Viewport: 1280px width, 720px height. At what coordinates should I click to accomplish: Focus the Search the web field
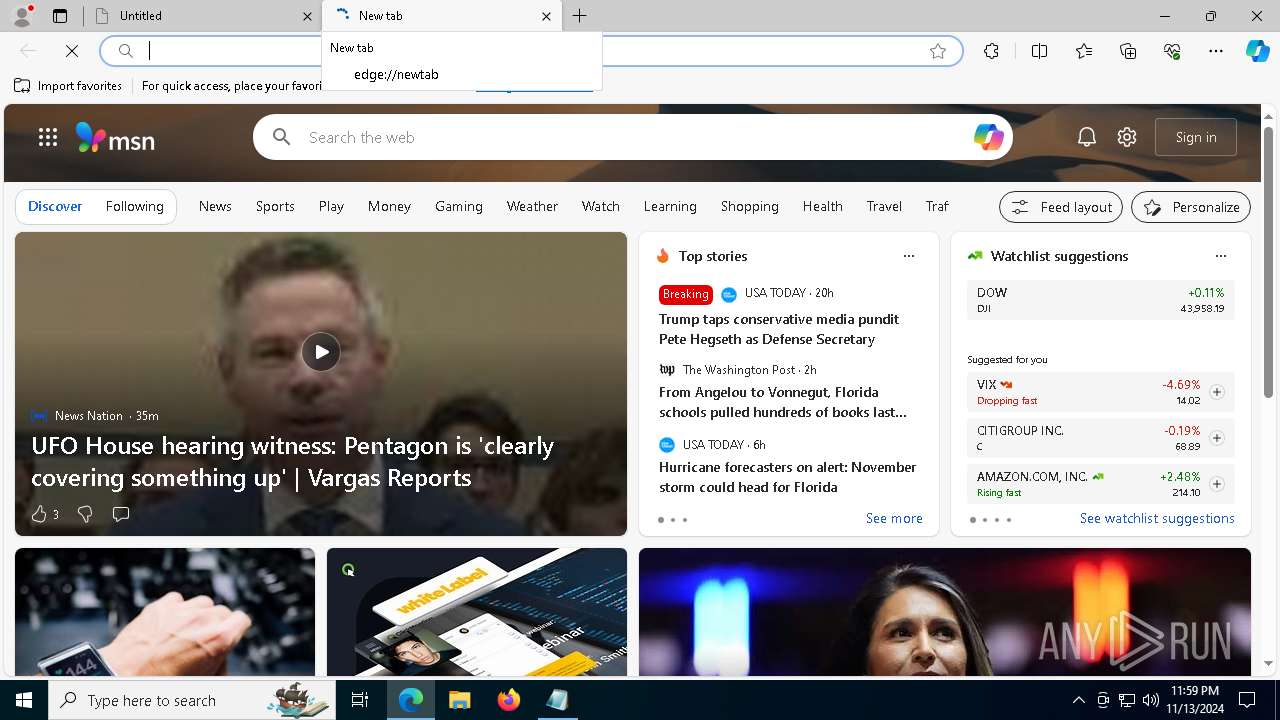pos(635,137)
